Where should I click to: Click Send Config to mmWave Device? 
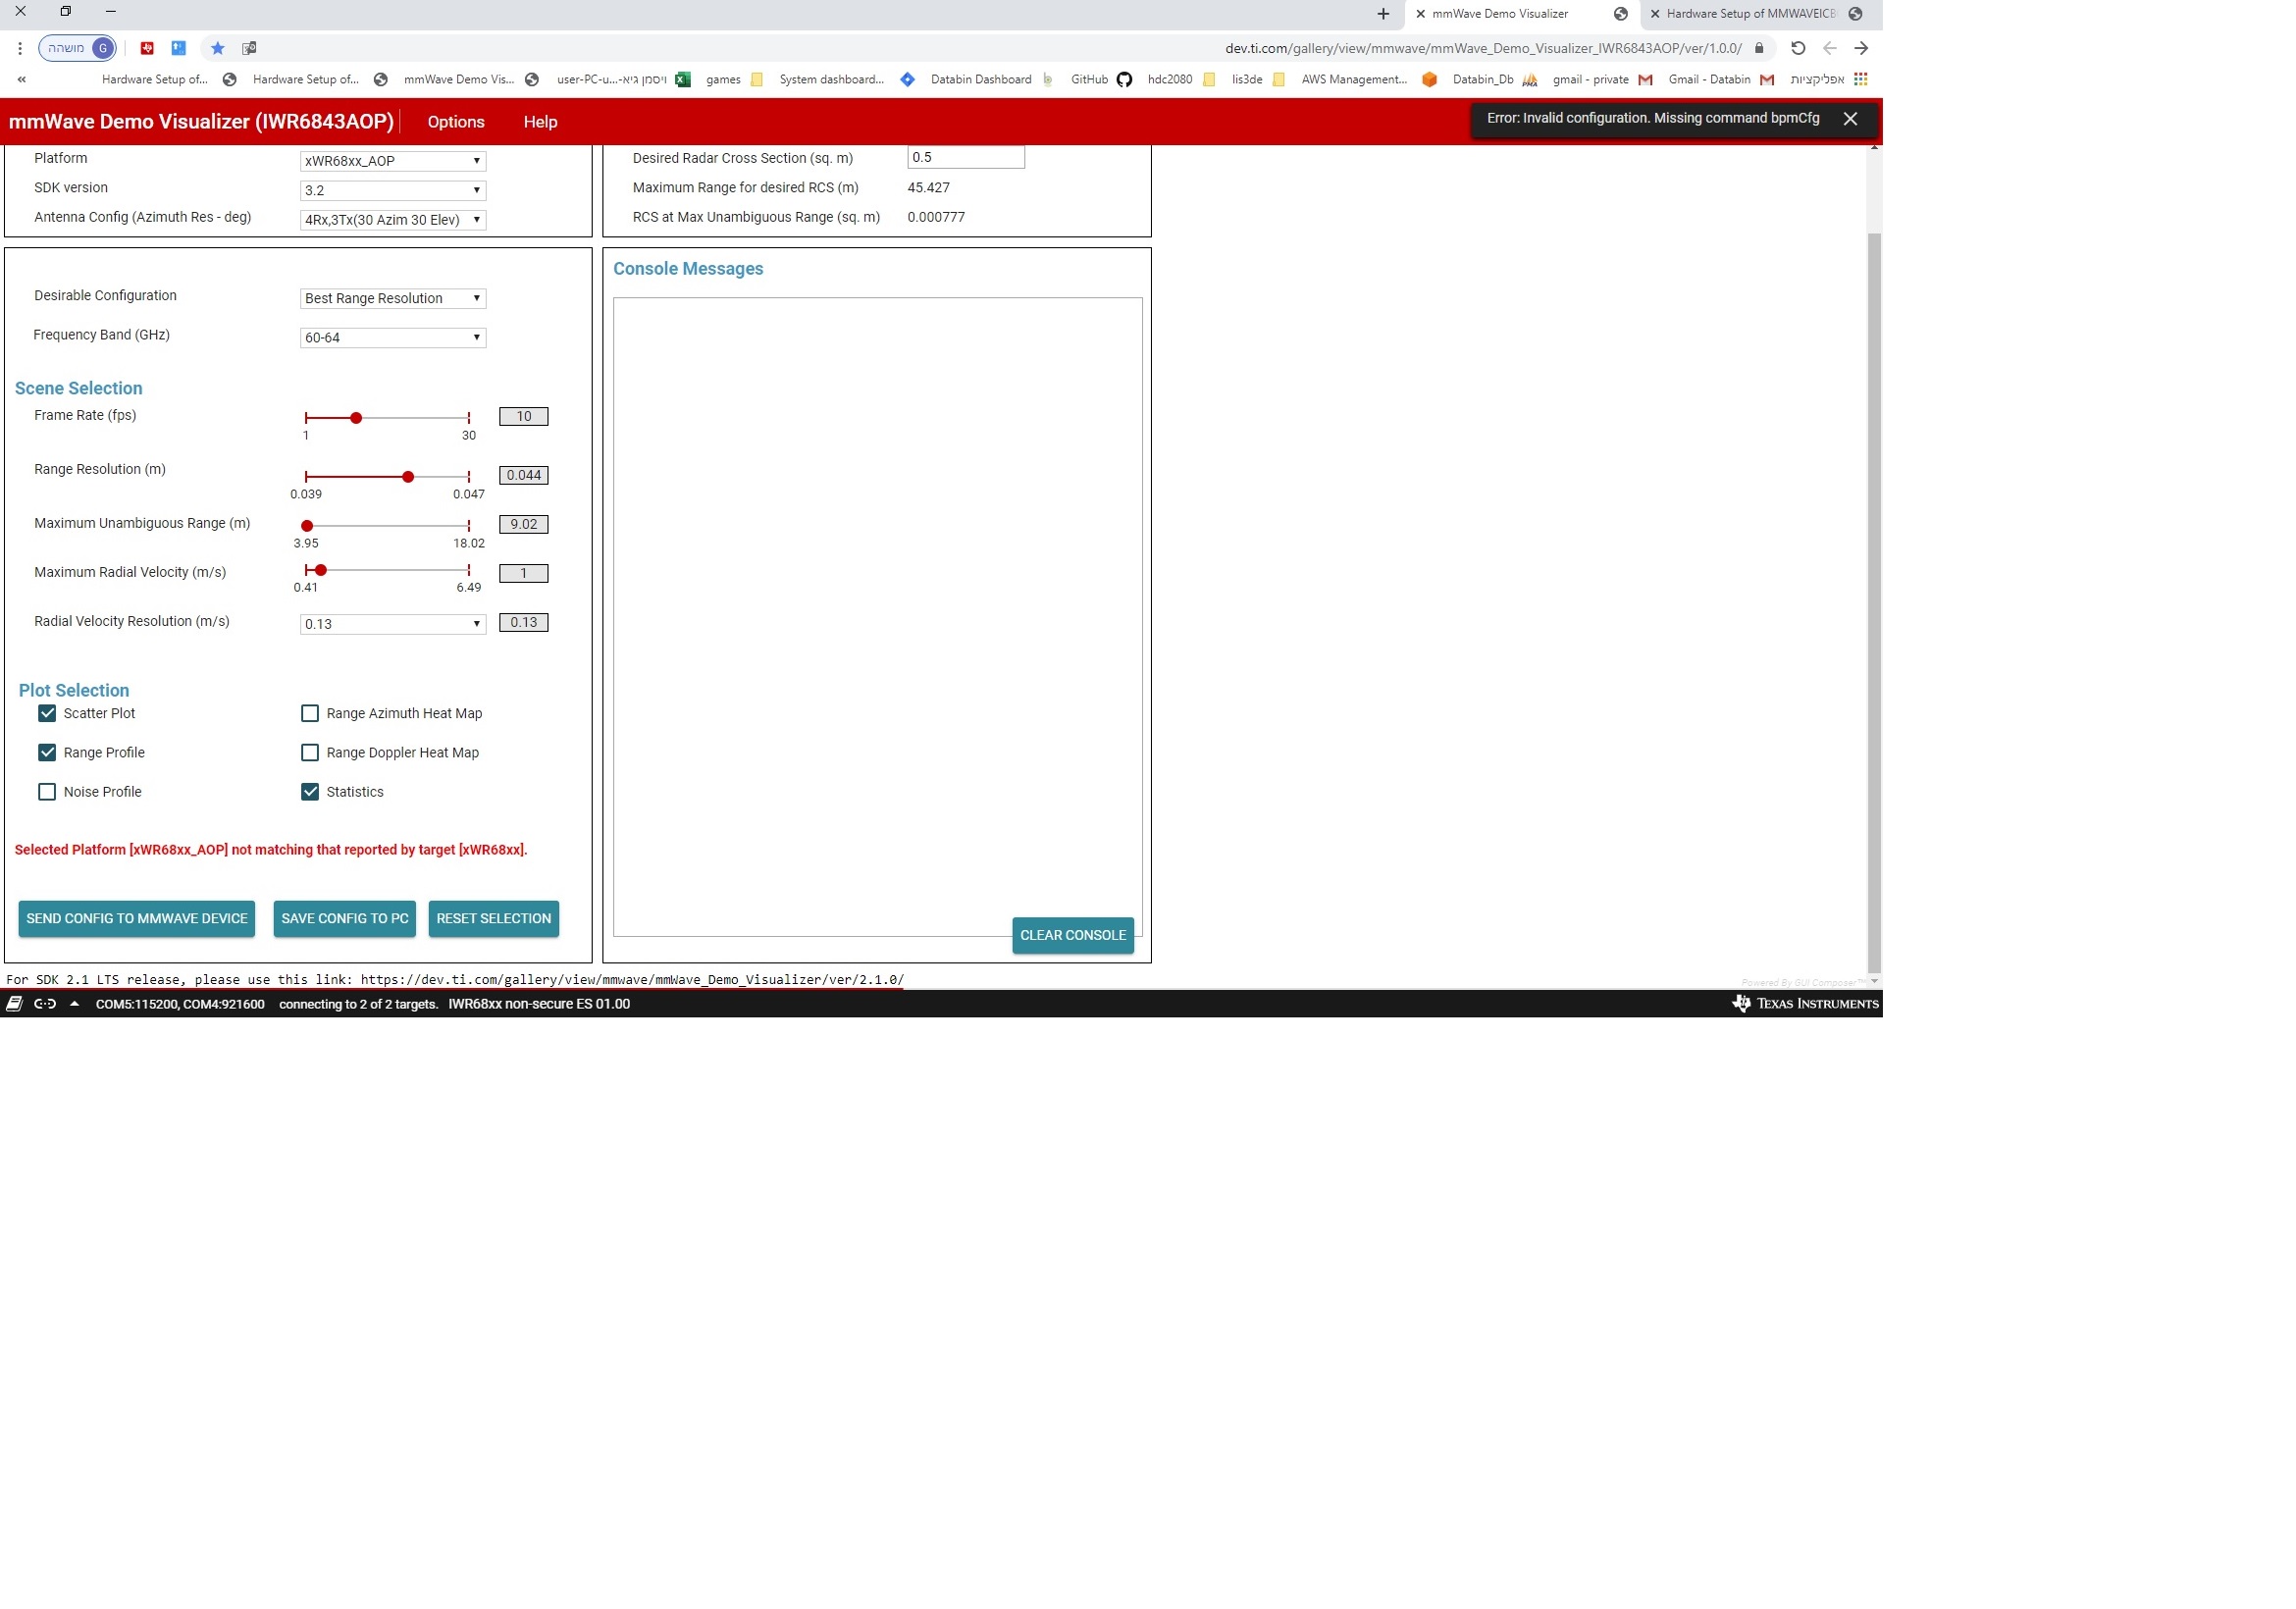[137, 918]
